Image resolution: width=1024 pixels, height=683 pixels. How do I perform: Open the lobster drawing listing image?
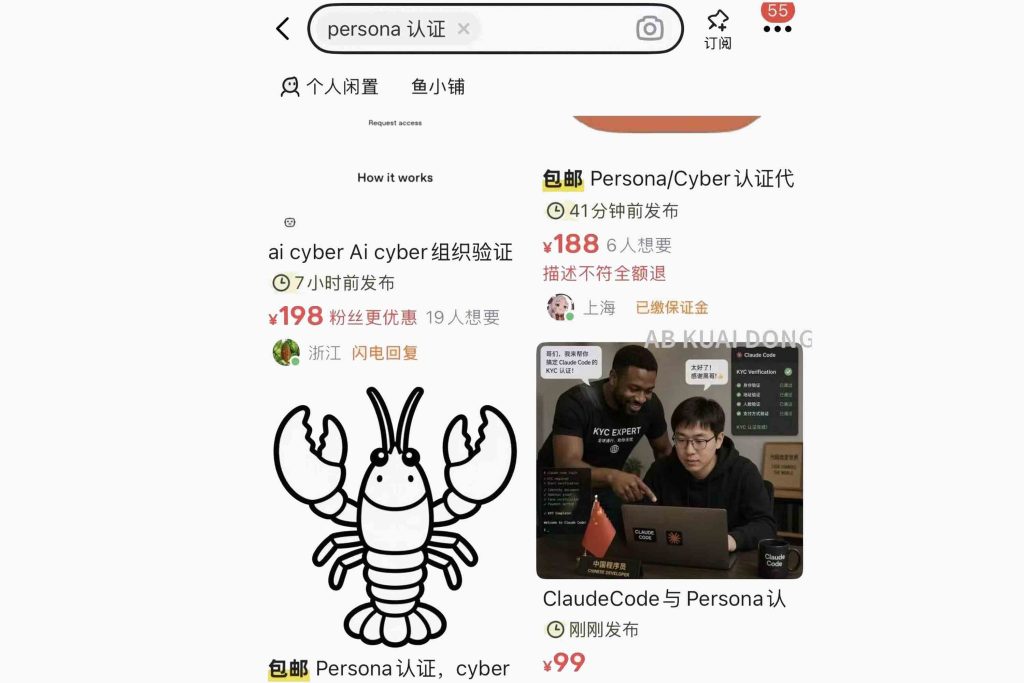coord(395,516)
